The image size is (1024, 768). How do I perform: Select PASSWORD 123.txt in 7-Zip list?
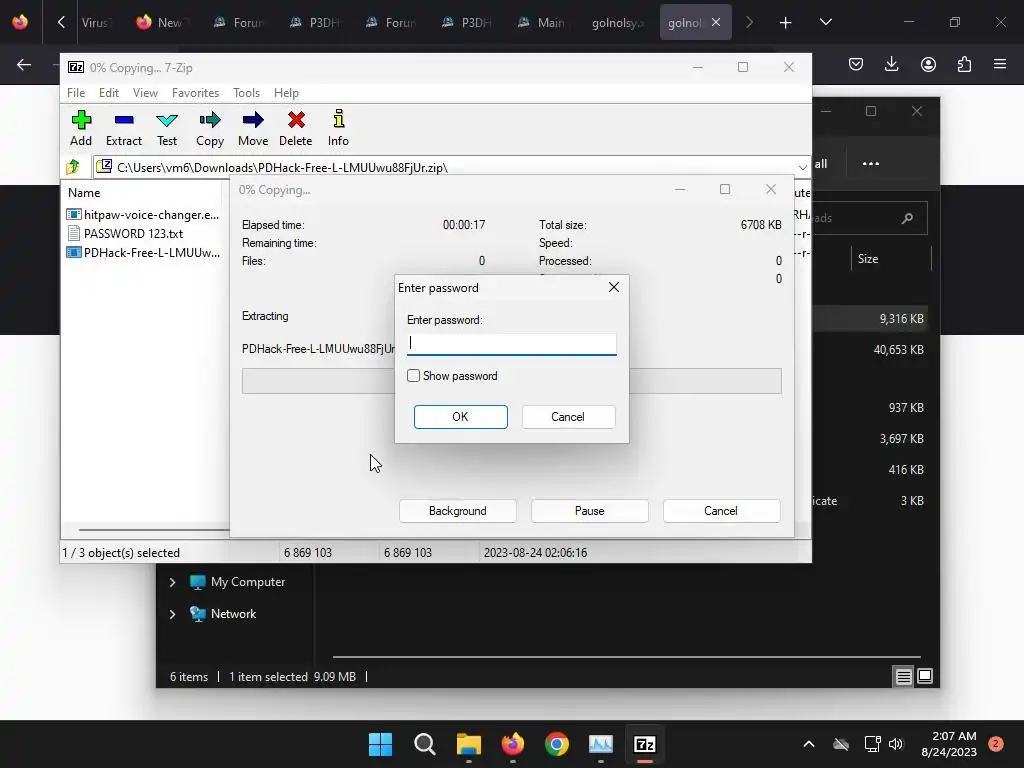pyautogui.click(x=125, y=234)
